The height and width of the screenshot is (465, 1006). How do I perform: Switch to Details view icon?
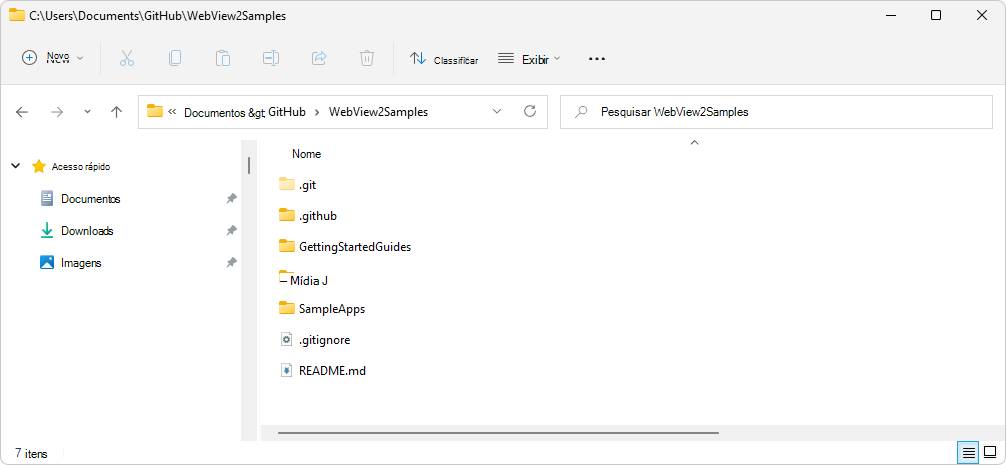pos(968,453)
